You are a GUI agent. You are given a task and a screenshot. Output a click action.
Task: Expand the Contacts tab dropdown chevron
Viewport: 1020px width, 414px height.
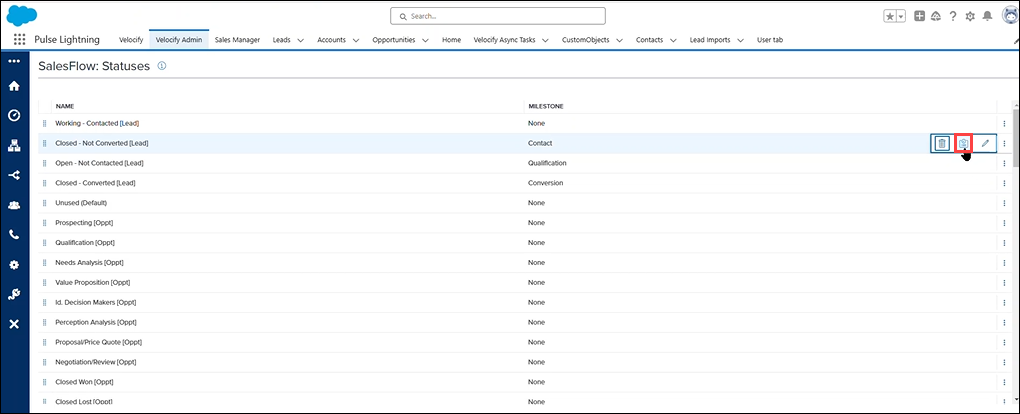673,40
